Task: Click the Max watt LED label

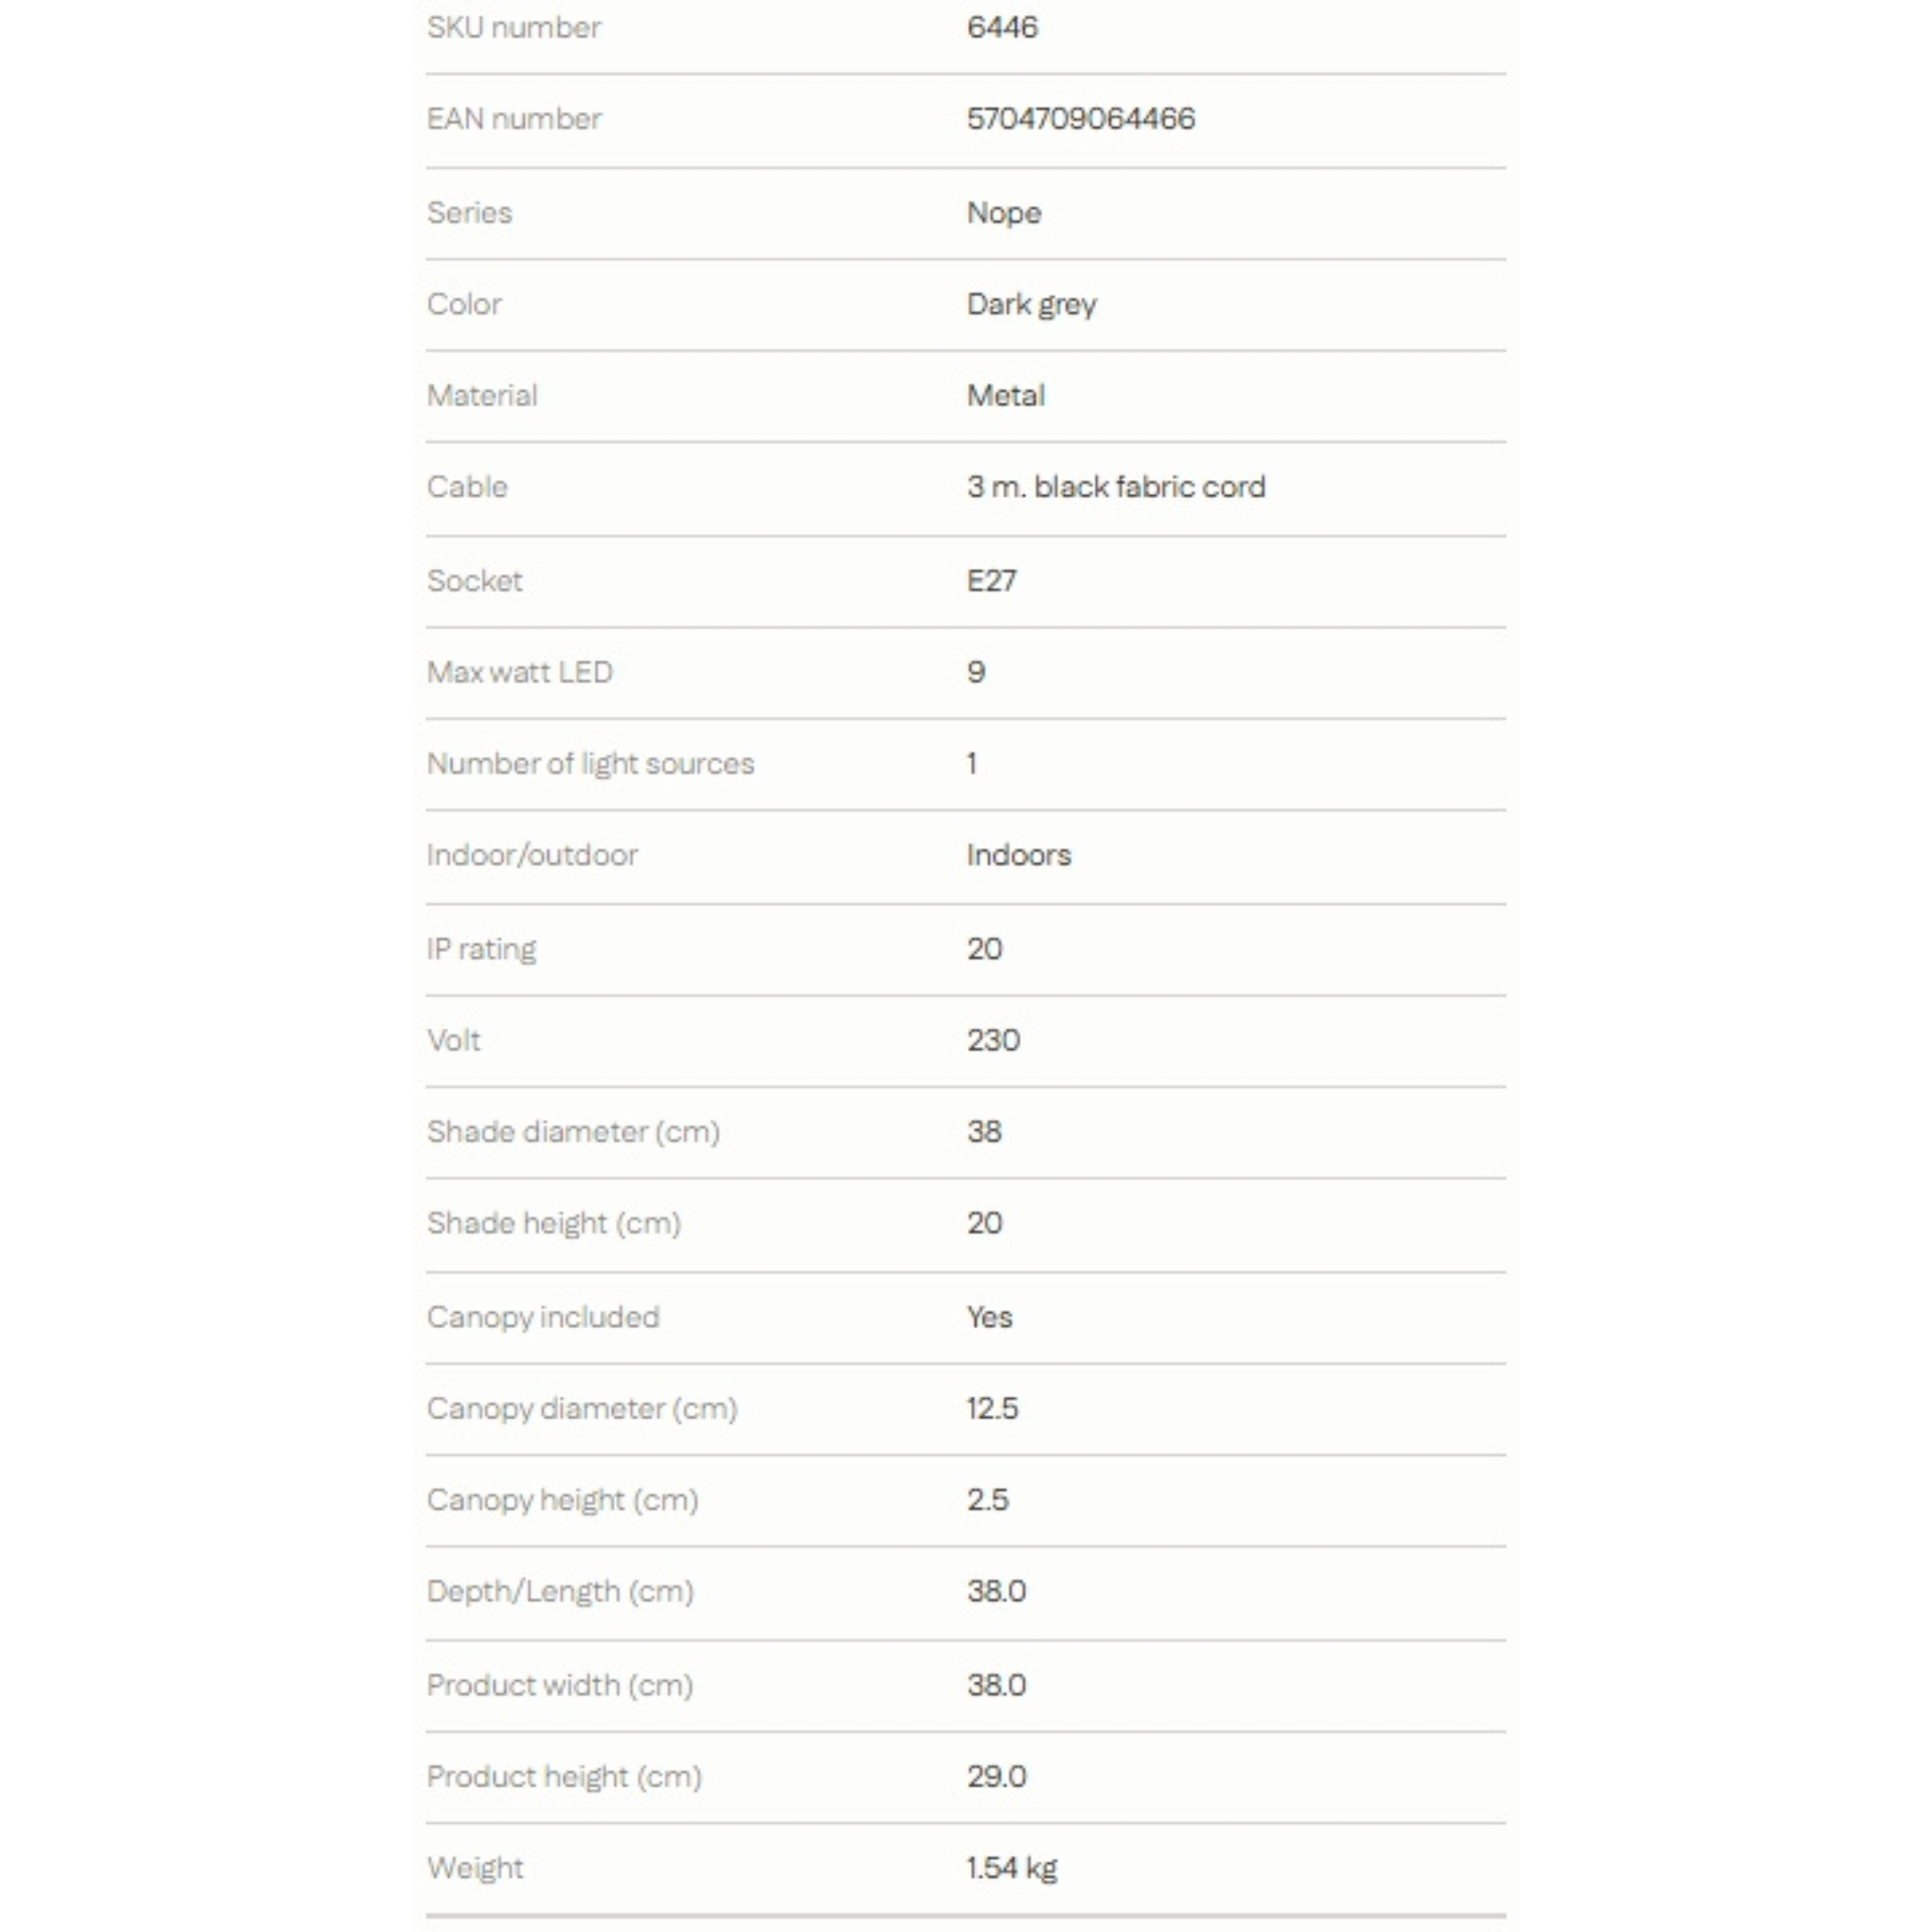Action: [519, 672]
